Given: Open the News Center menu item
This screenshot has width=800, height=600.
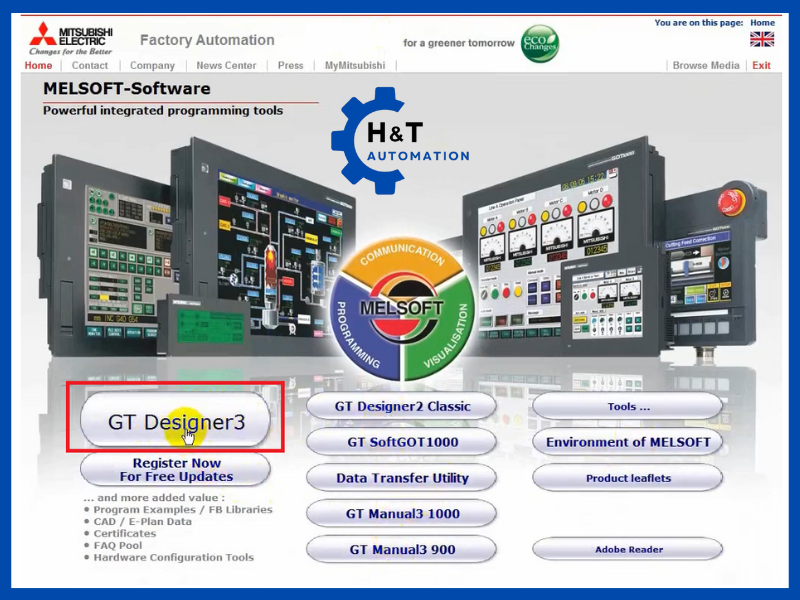Looking at the screenshot, I should pyautogui.click(x=226, y=66).
